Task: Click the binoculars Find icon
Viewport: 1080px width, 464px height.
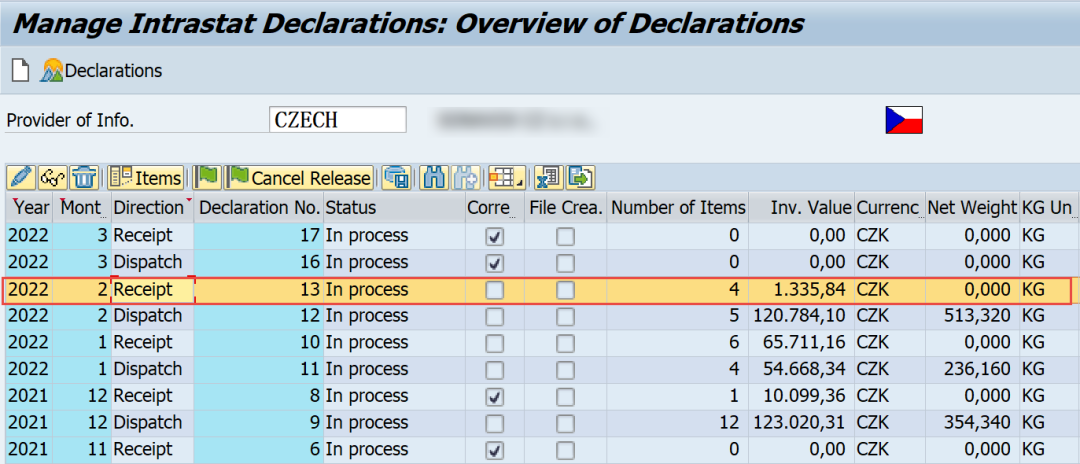Action: [x=434, y=178]
